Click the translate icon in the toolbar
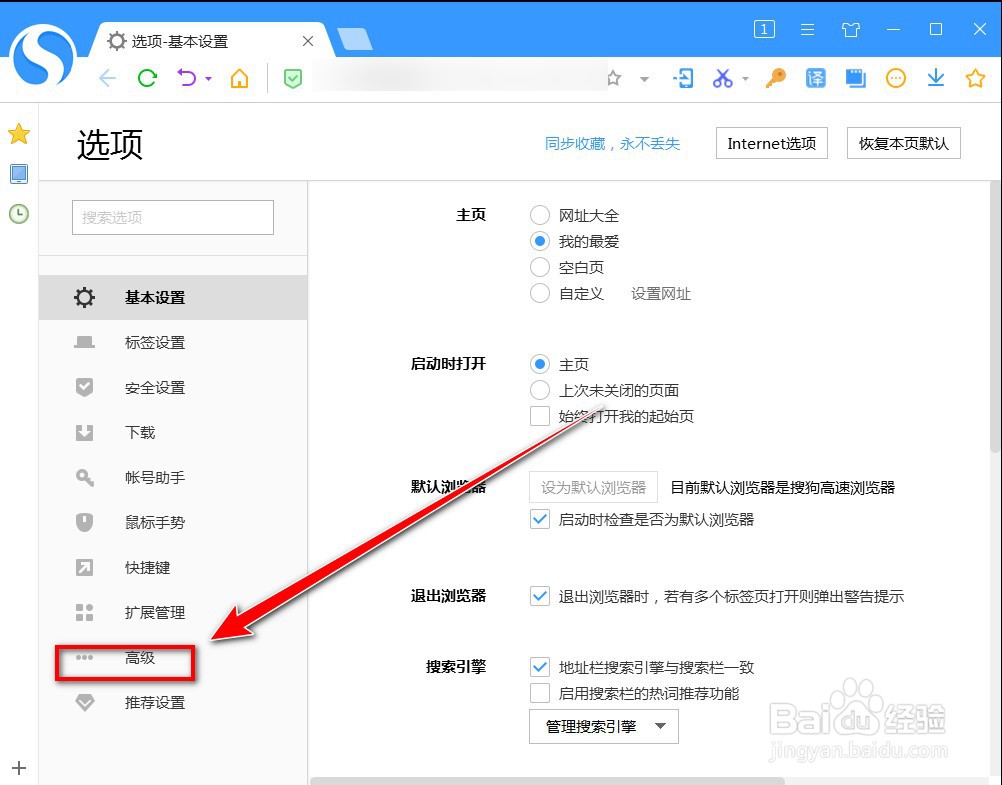This screenshot has width=1002, height=785. tap(815, 78)
